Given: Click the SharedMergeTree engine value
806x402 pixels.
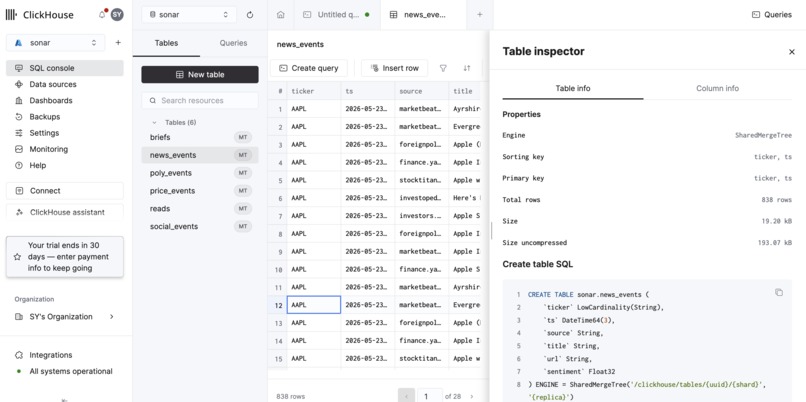Looking at the screenshot, I should click(x=763, y=135).
